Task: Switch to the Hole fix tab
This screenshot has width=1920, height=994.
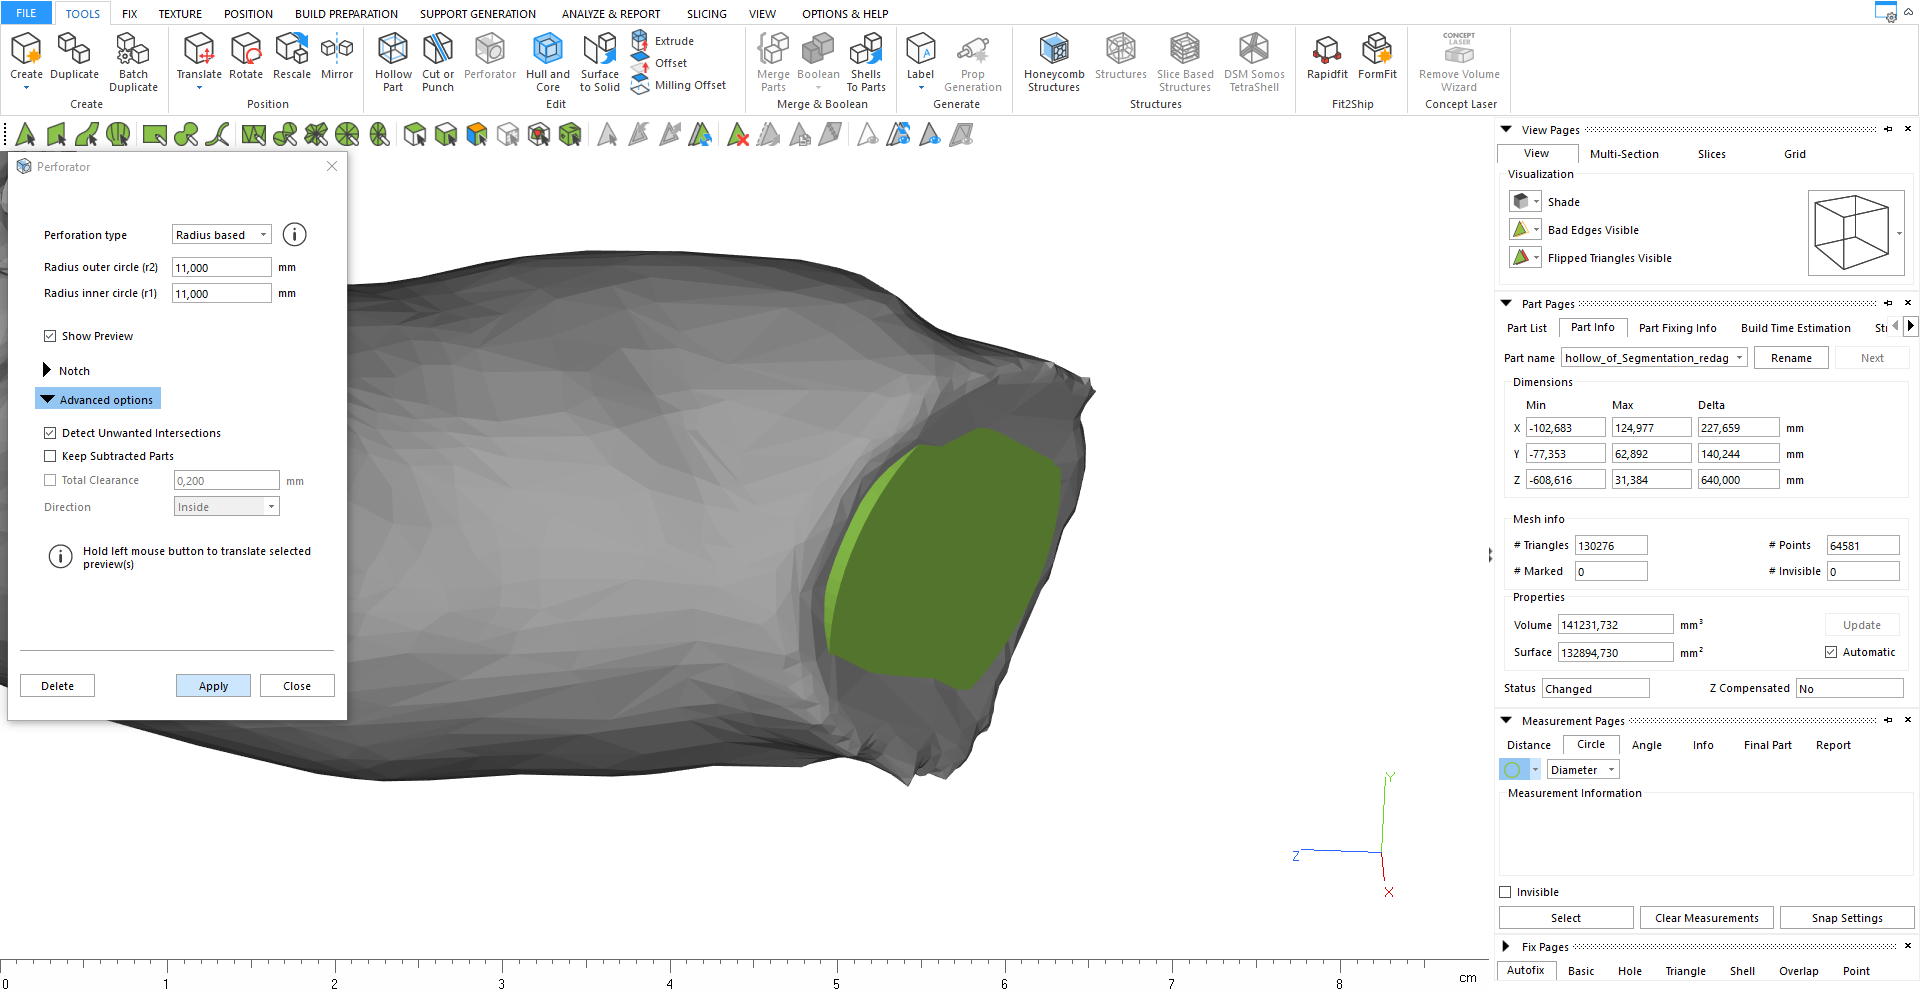Action: point(1629,971)
